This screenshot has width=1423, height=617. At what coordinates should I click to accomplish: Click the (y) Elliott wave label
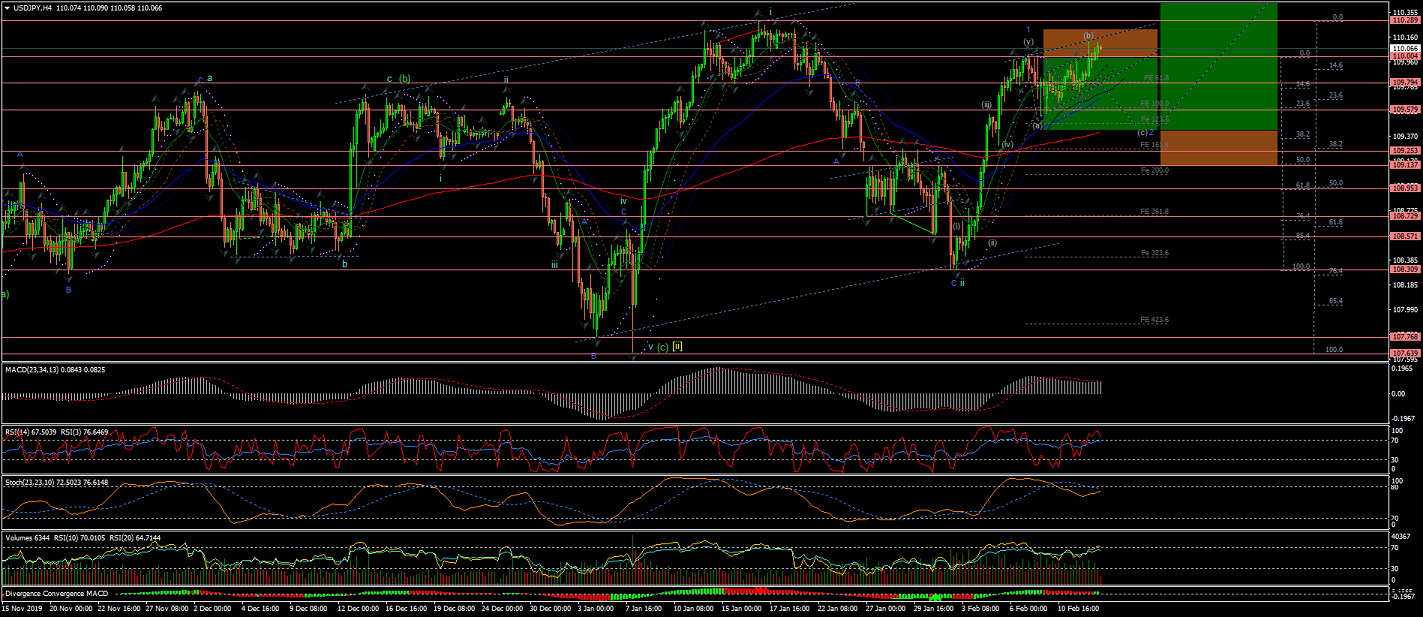click(x=1027, y=41)
